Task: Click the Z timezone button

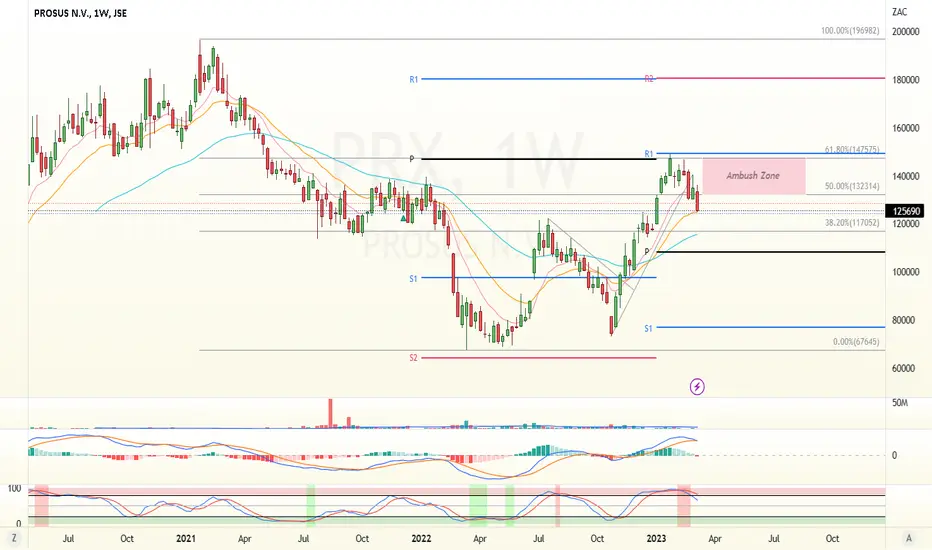Action: (14, 538)
